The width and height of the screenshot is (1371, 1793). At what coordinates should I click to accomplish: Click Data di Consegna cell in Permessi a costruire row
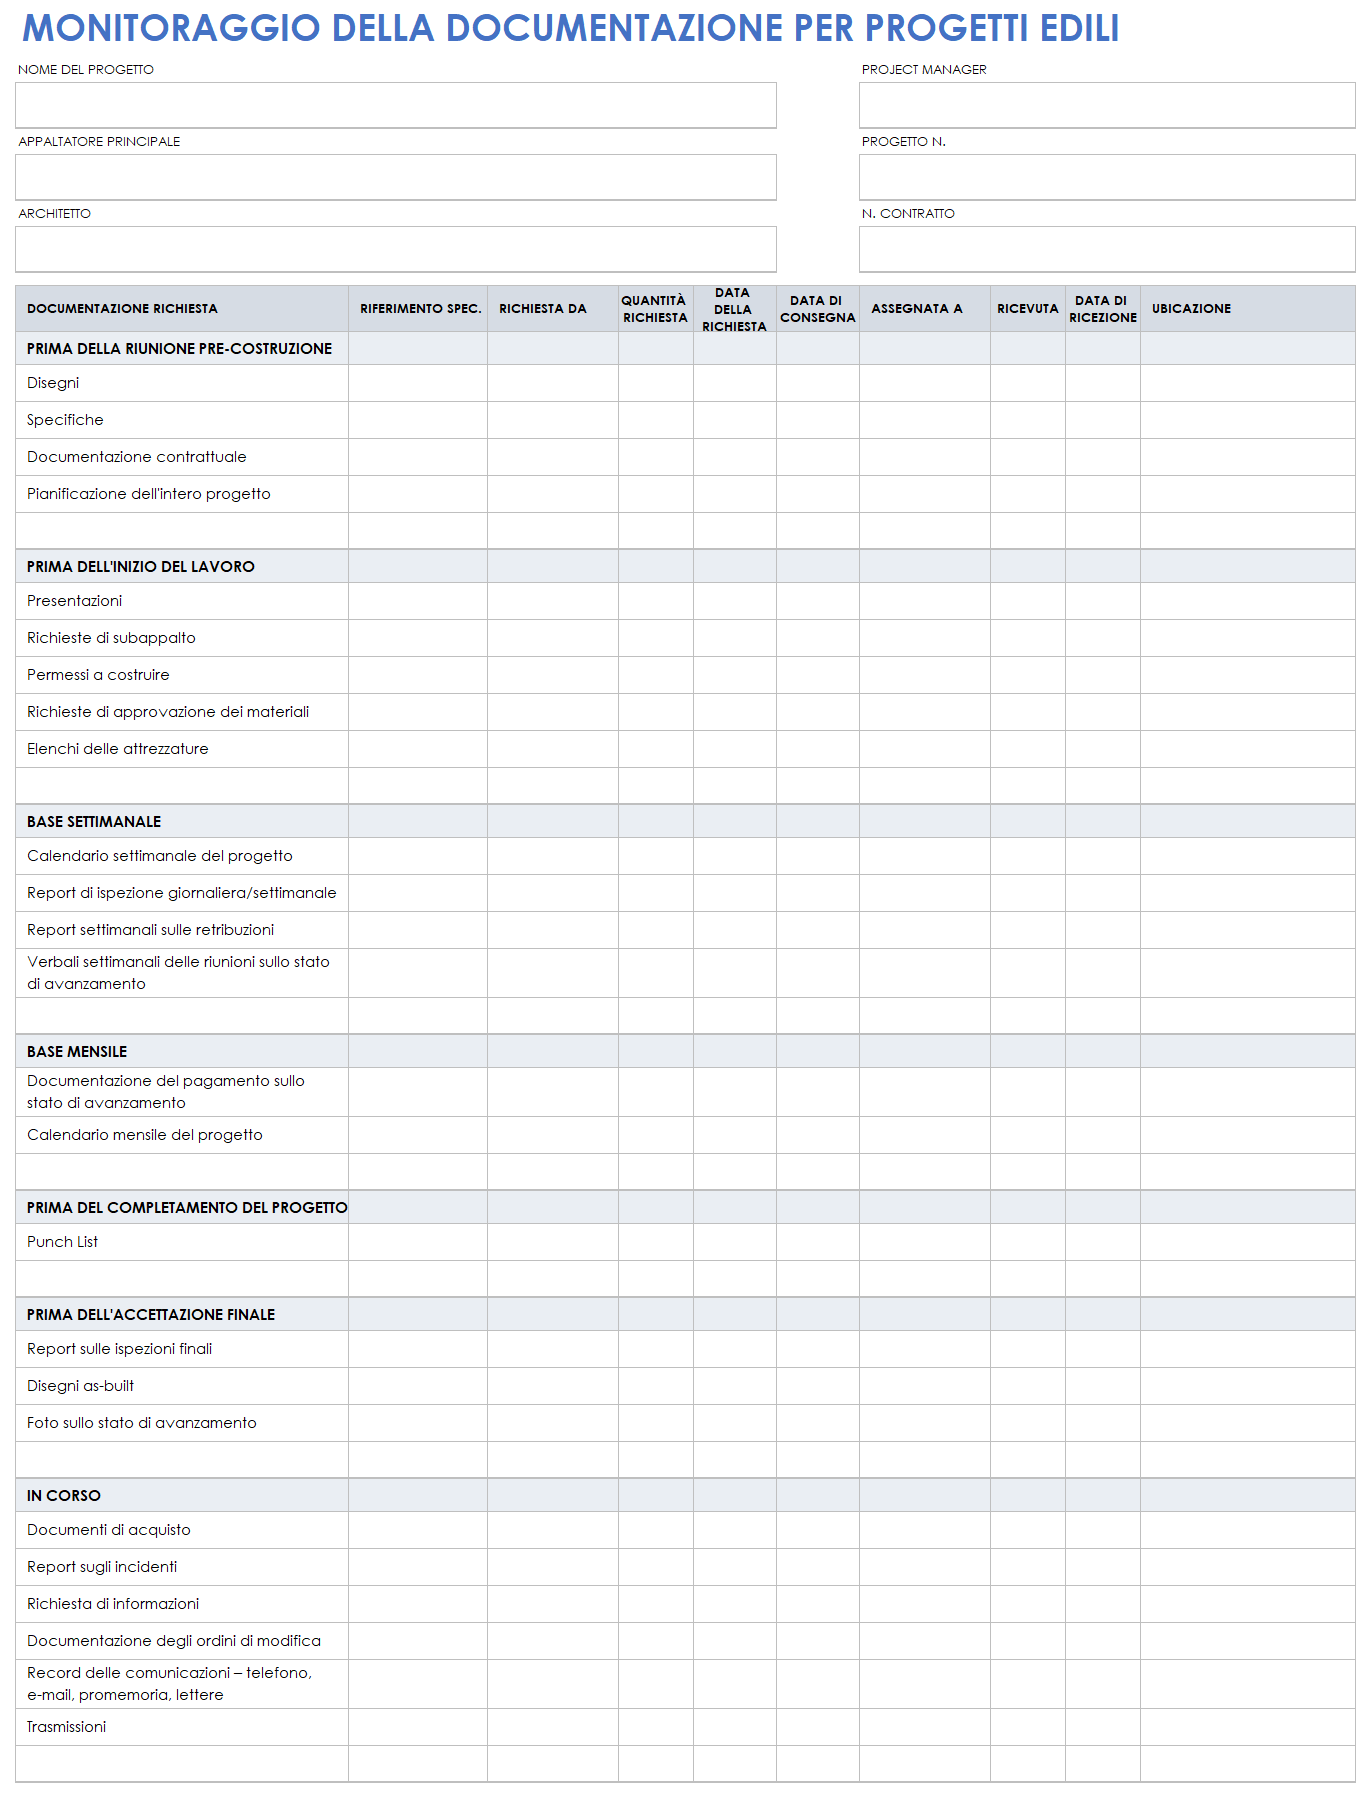(x=818, y=675)
